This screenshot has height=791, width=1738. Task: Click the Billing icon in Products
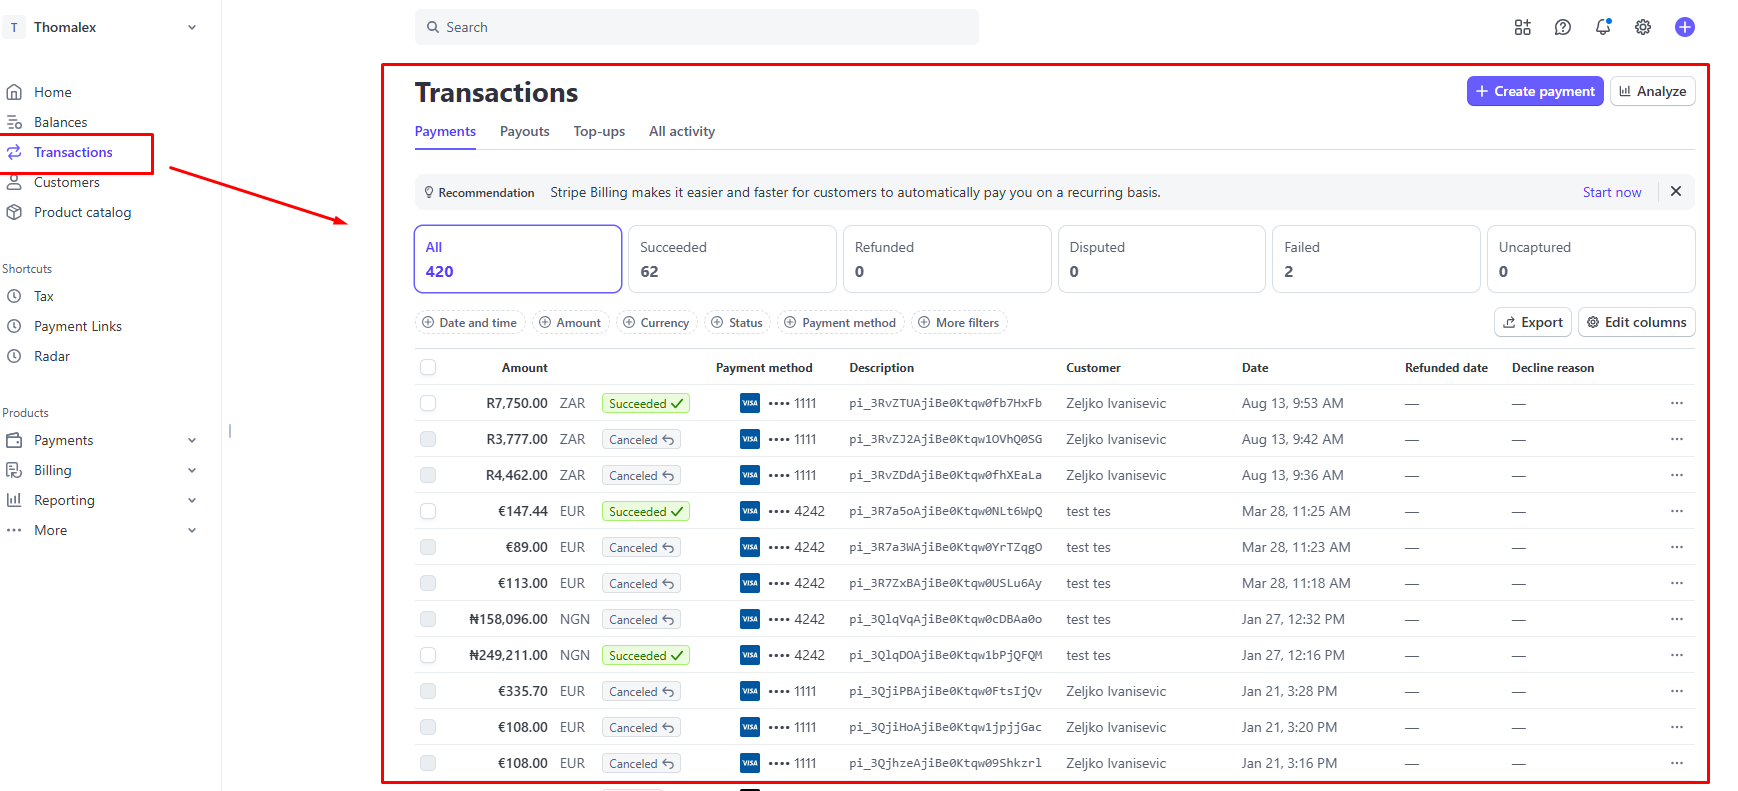[x=14, y=470]
